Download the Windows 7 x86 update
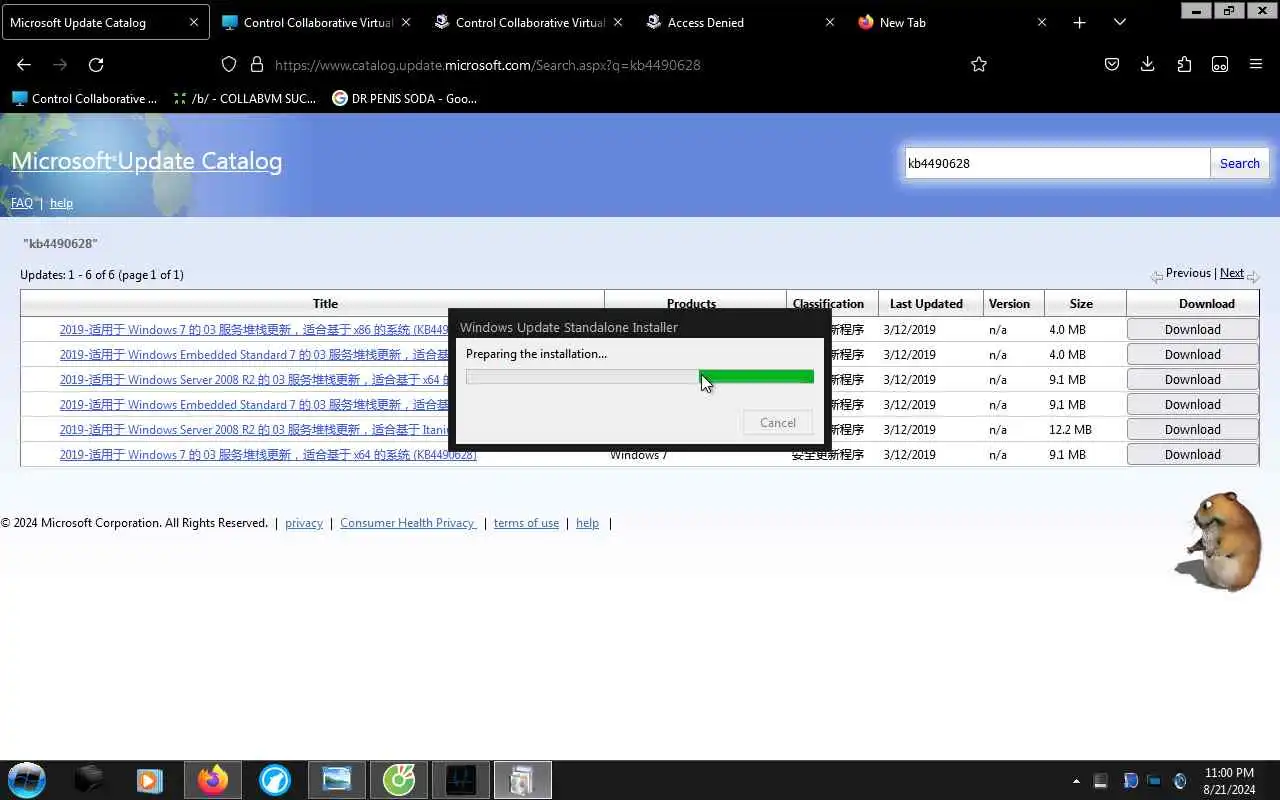 tap(1192, 329)
